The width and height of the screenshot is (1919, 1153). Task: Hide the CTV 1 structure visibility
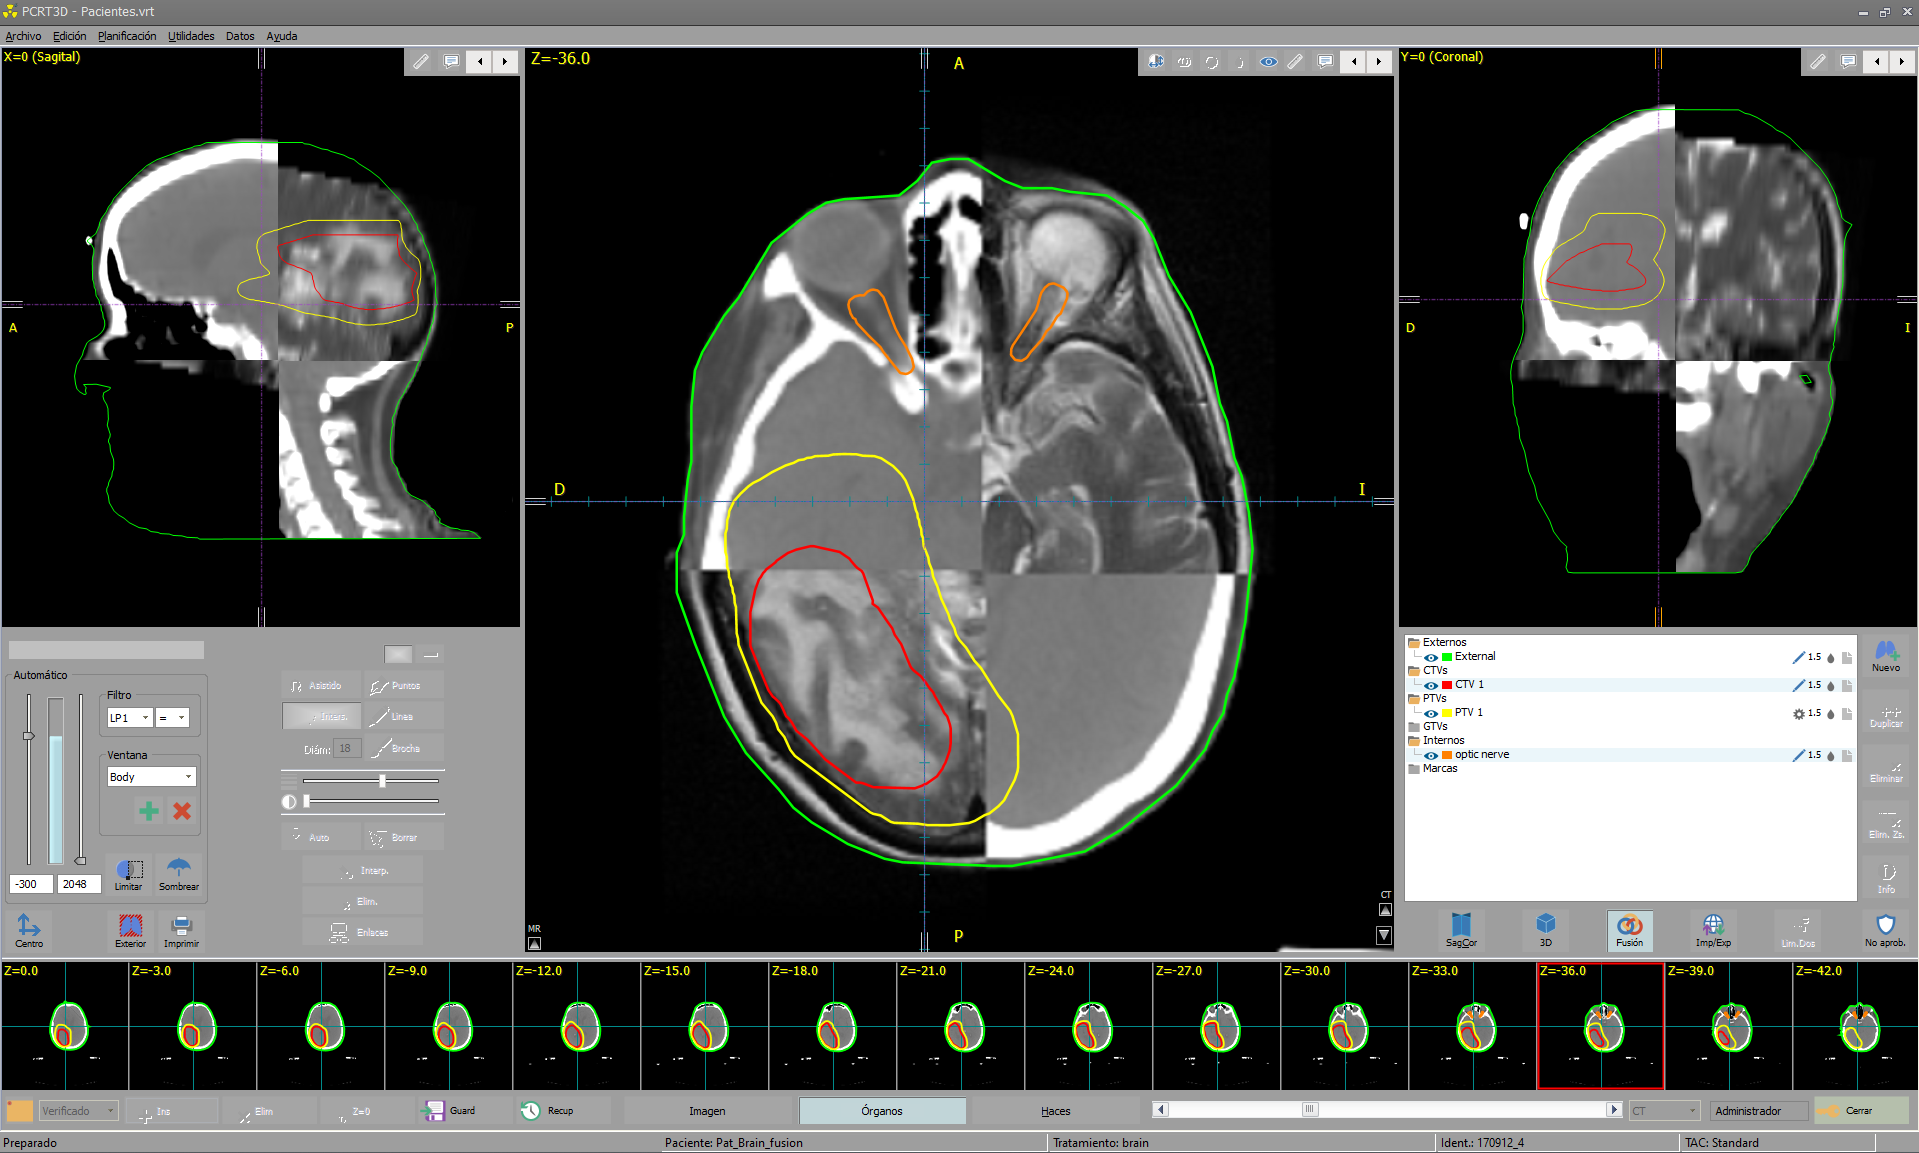pyautogui.click(x=1431, y=685)
